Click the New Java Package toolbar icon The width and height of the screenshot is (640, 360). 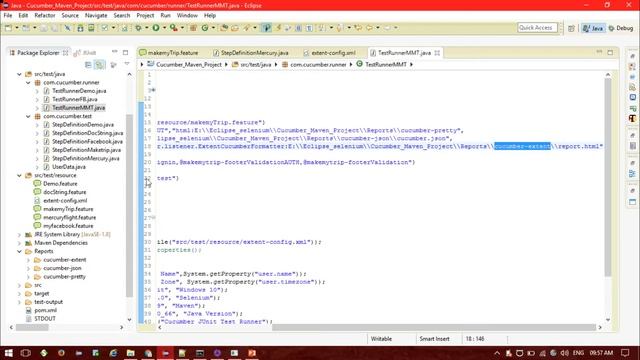pyautogui.click(x=193, y=28)
